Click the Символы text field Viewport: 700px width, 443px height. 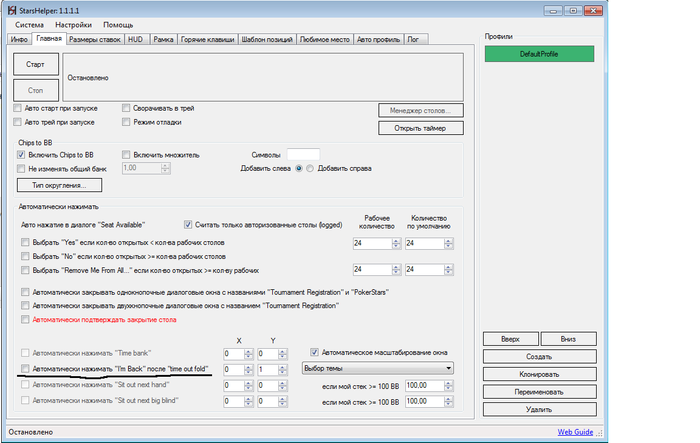click(303, 155)
